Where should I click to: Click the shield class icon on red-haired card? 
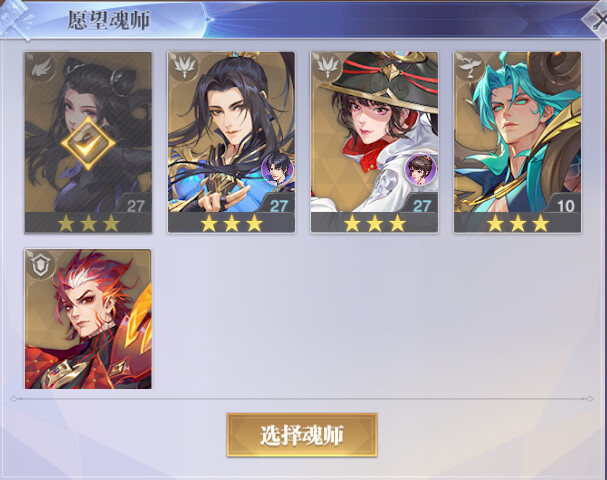[x=41, y=265]
